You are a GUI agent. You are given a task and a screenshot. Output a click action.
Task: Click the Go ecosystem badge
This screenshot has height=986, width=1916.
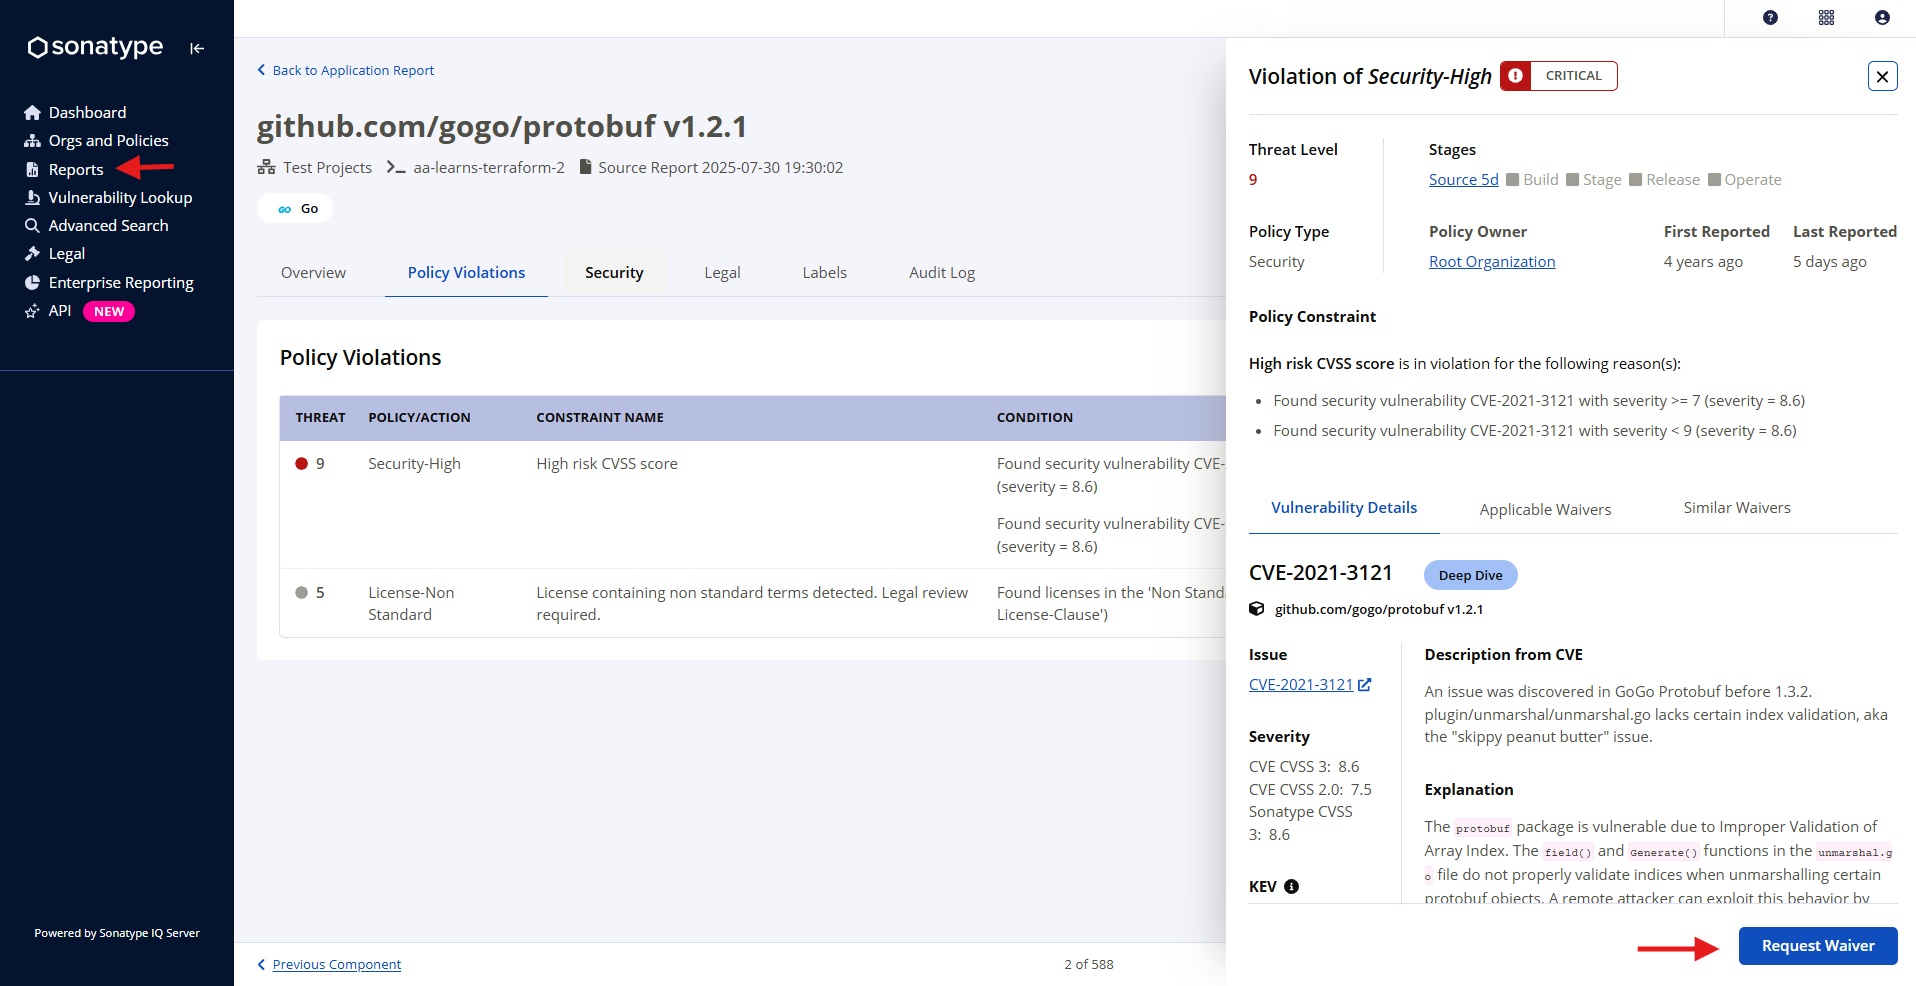pyautogui.click(x=296, y=208)
